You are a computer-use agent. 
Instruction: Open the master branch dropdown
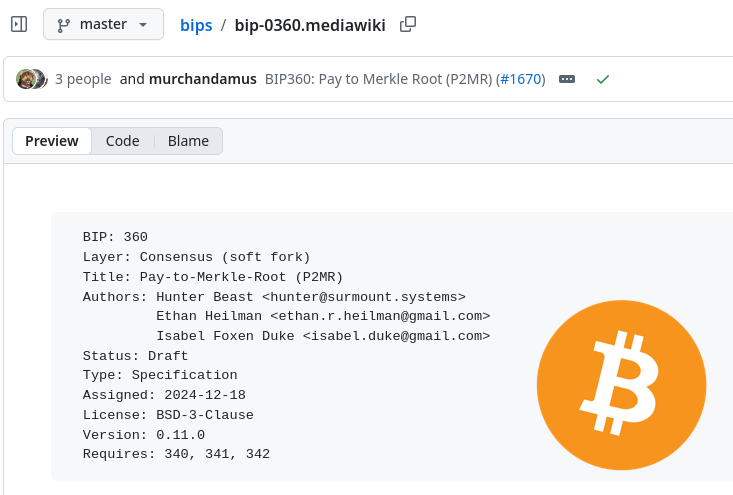click(103, 24)
